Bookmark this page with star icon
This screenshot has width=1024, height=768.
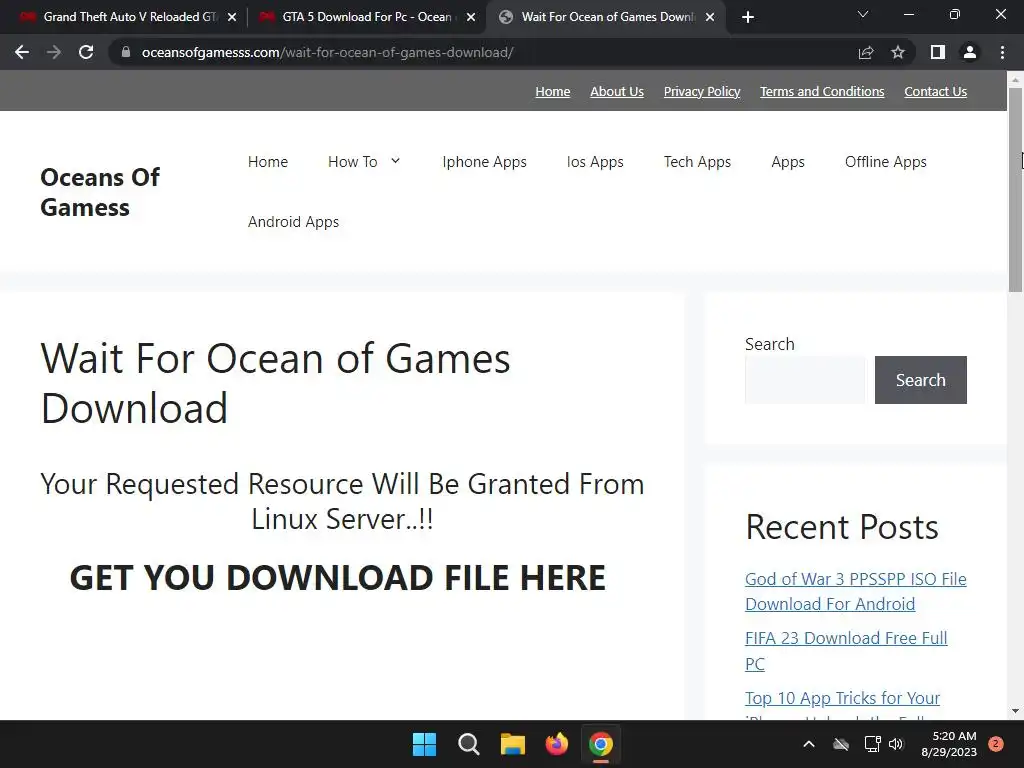pyautogui.click(x=898, y=52)
